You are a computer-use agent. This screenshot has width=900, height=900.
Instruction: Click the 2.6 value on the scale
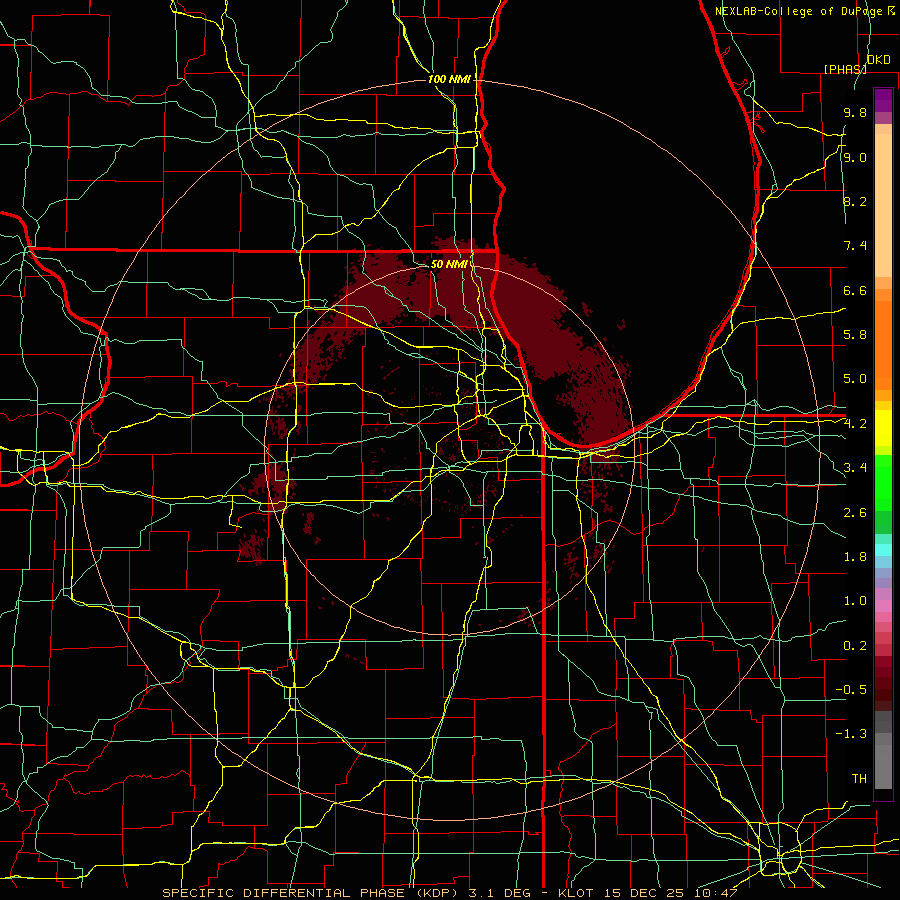pyautogui.click(x=855, y=513)
